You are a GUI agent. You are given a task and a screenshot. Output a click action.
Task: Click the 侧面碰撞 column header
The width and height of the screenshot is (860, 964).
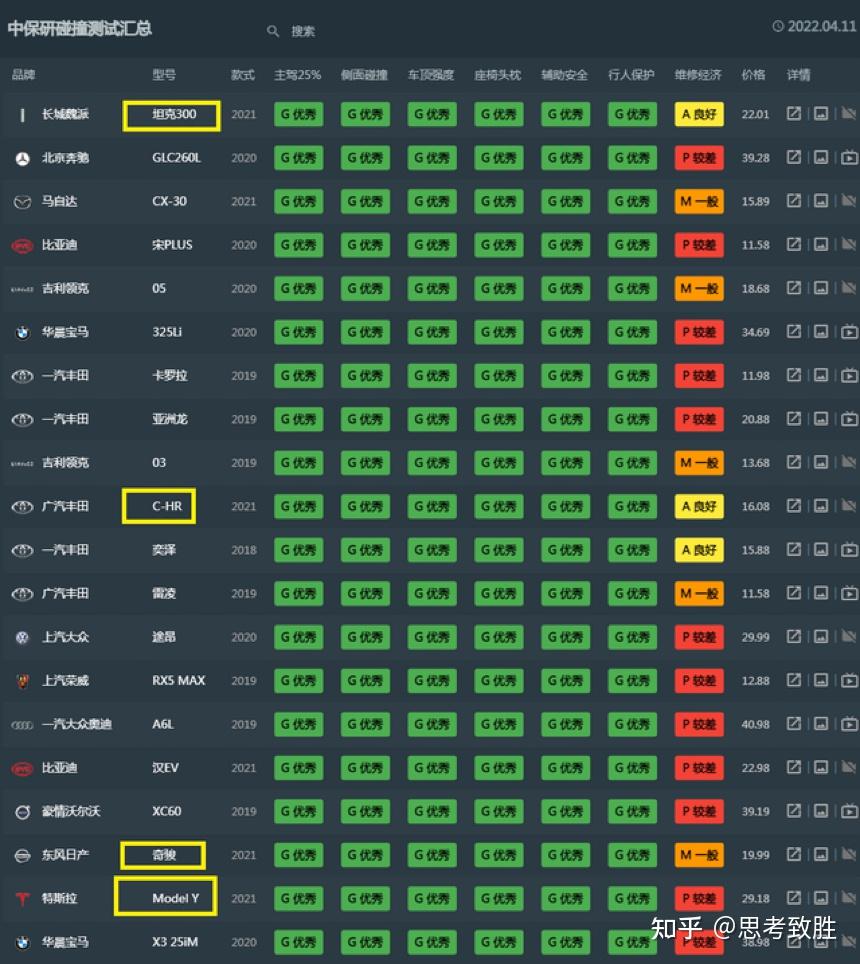(365, 75)
